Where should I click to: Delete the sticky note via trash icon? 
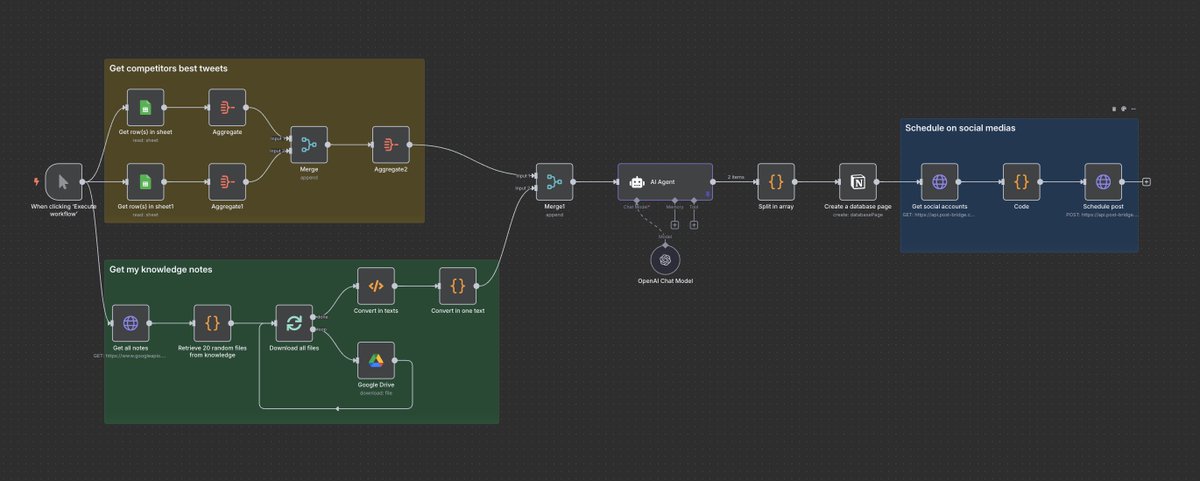click(1114, 109)
